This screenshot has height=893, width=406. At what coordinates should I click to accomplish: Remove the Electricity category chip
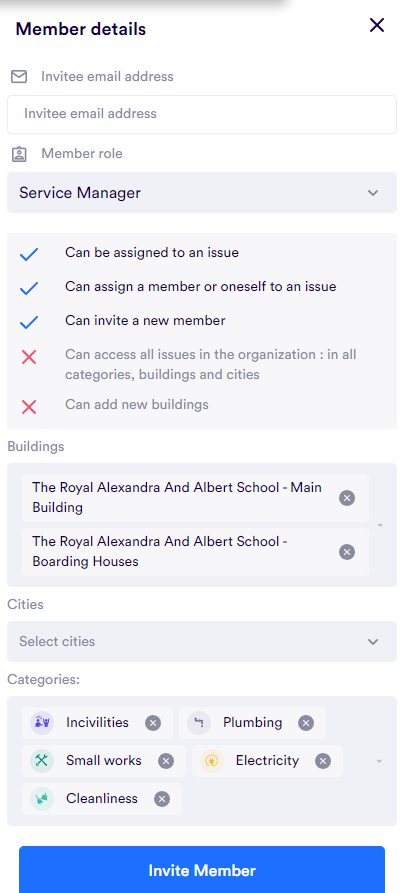[323, 761]
